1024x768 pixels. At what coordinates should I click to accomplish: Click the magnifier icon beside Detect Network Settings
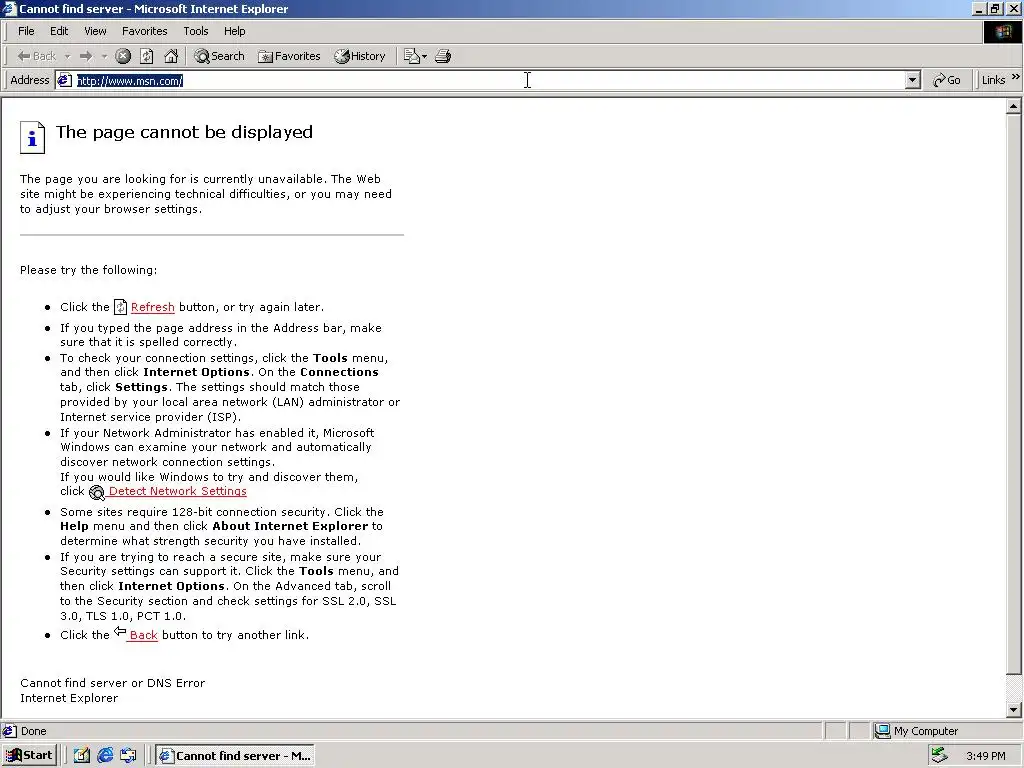click(x=97, y=492)
